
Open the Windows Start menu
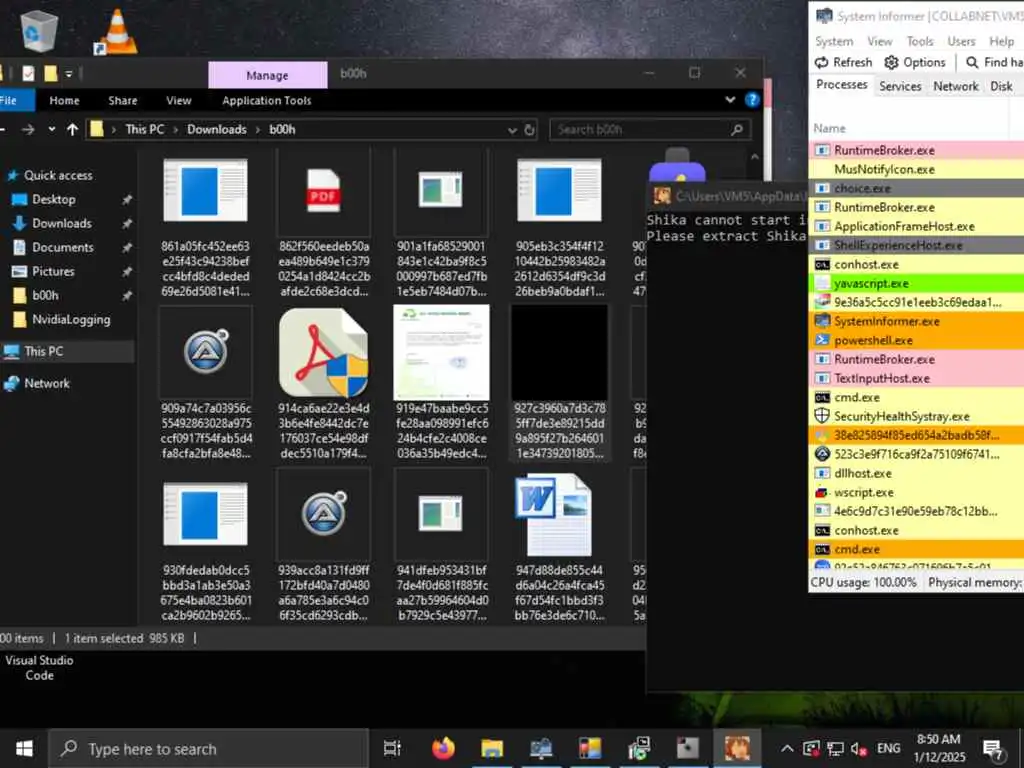point(24,748)
